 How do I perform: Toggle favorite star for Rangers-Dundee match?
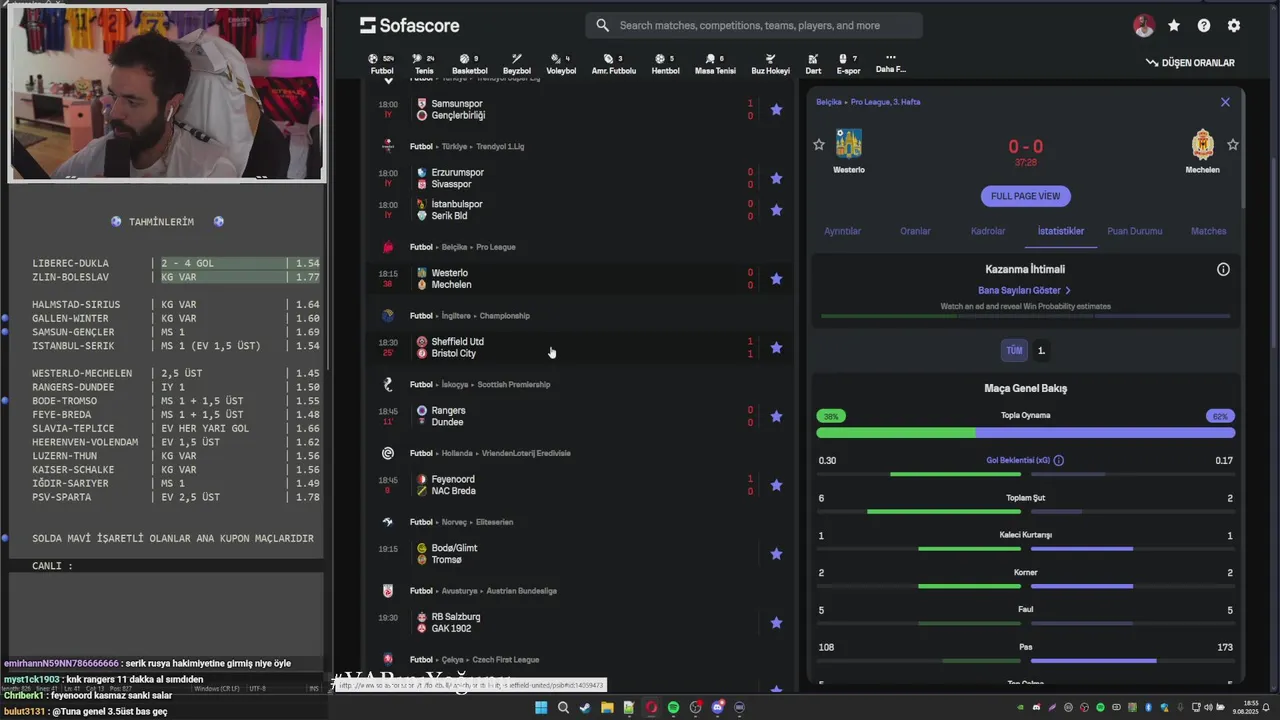(x=776, y=417)
